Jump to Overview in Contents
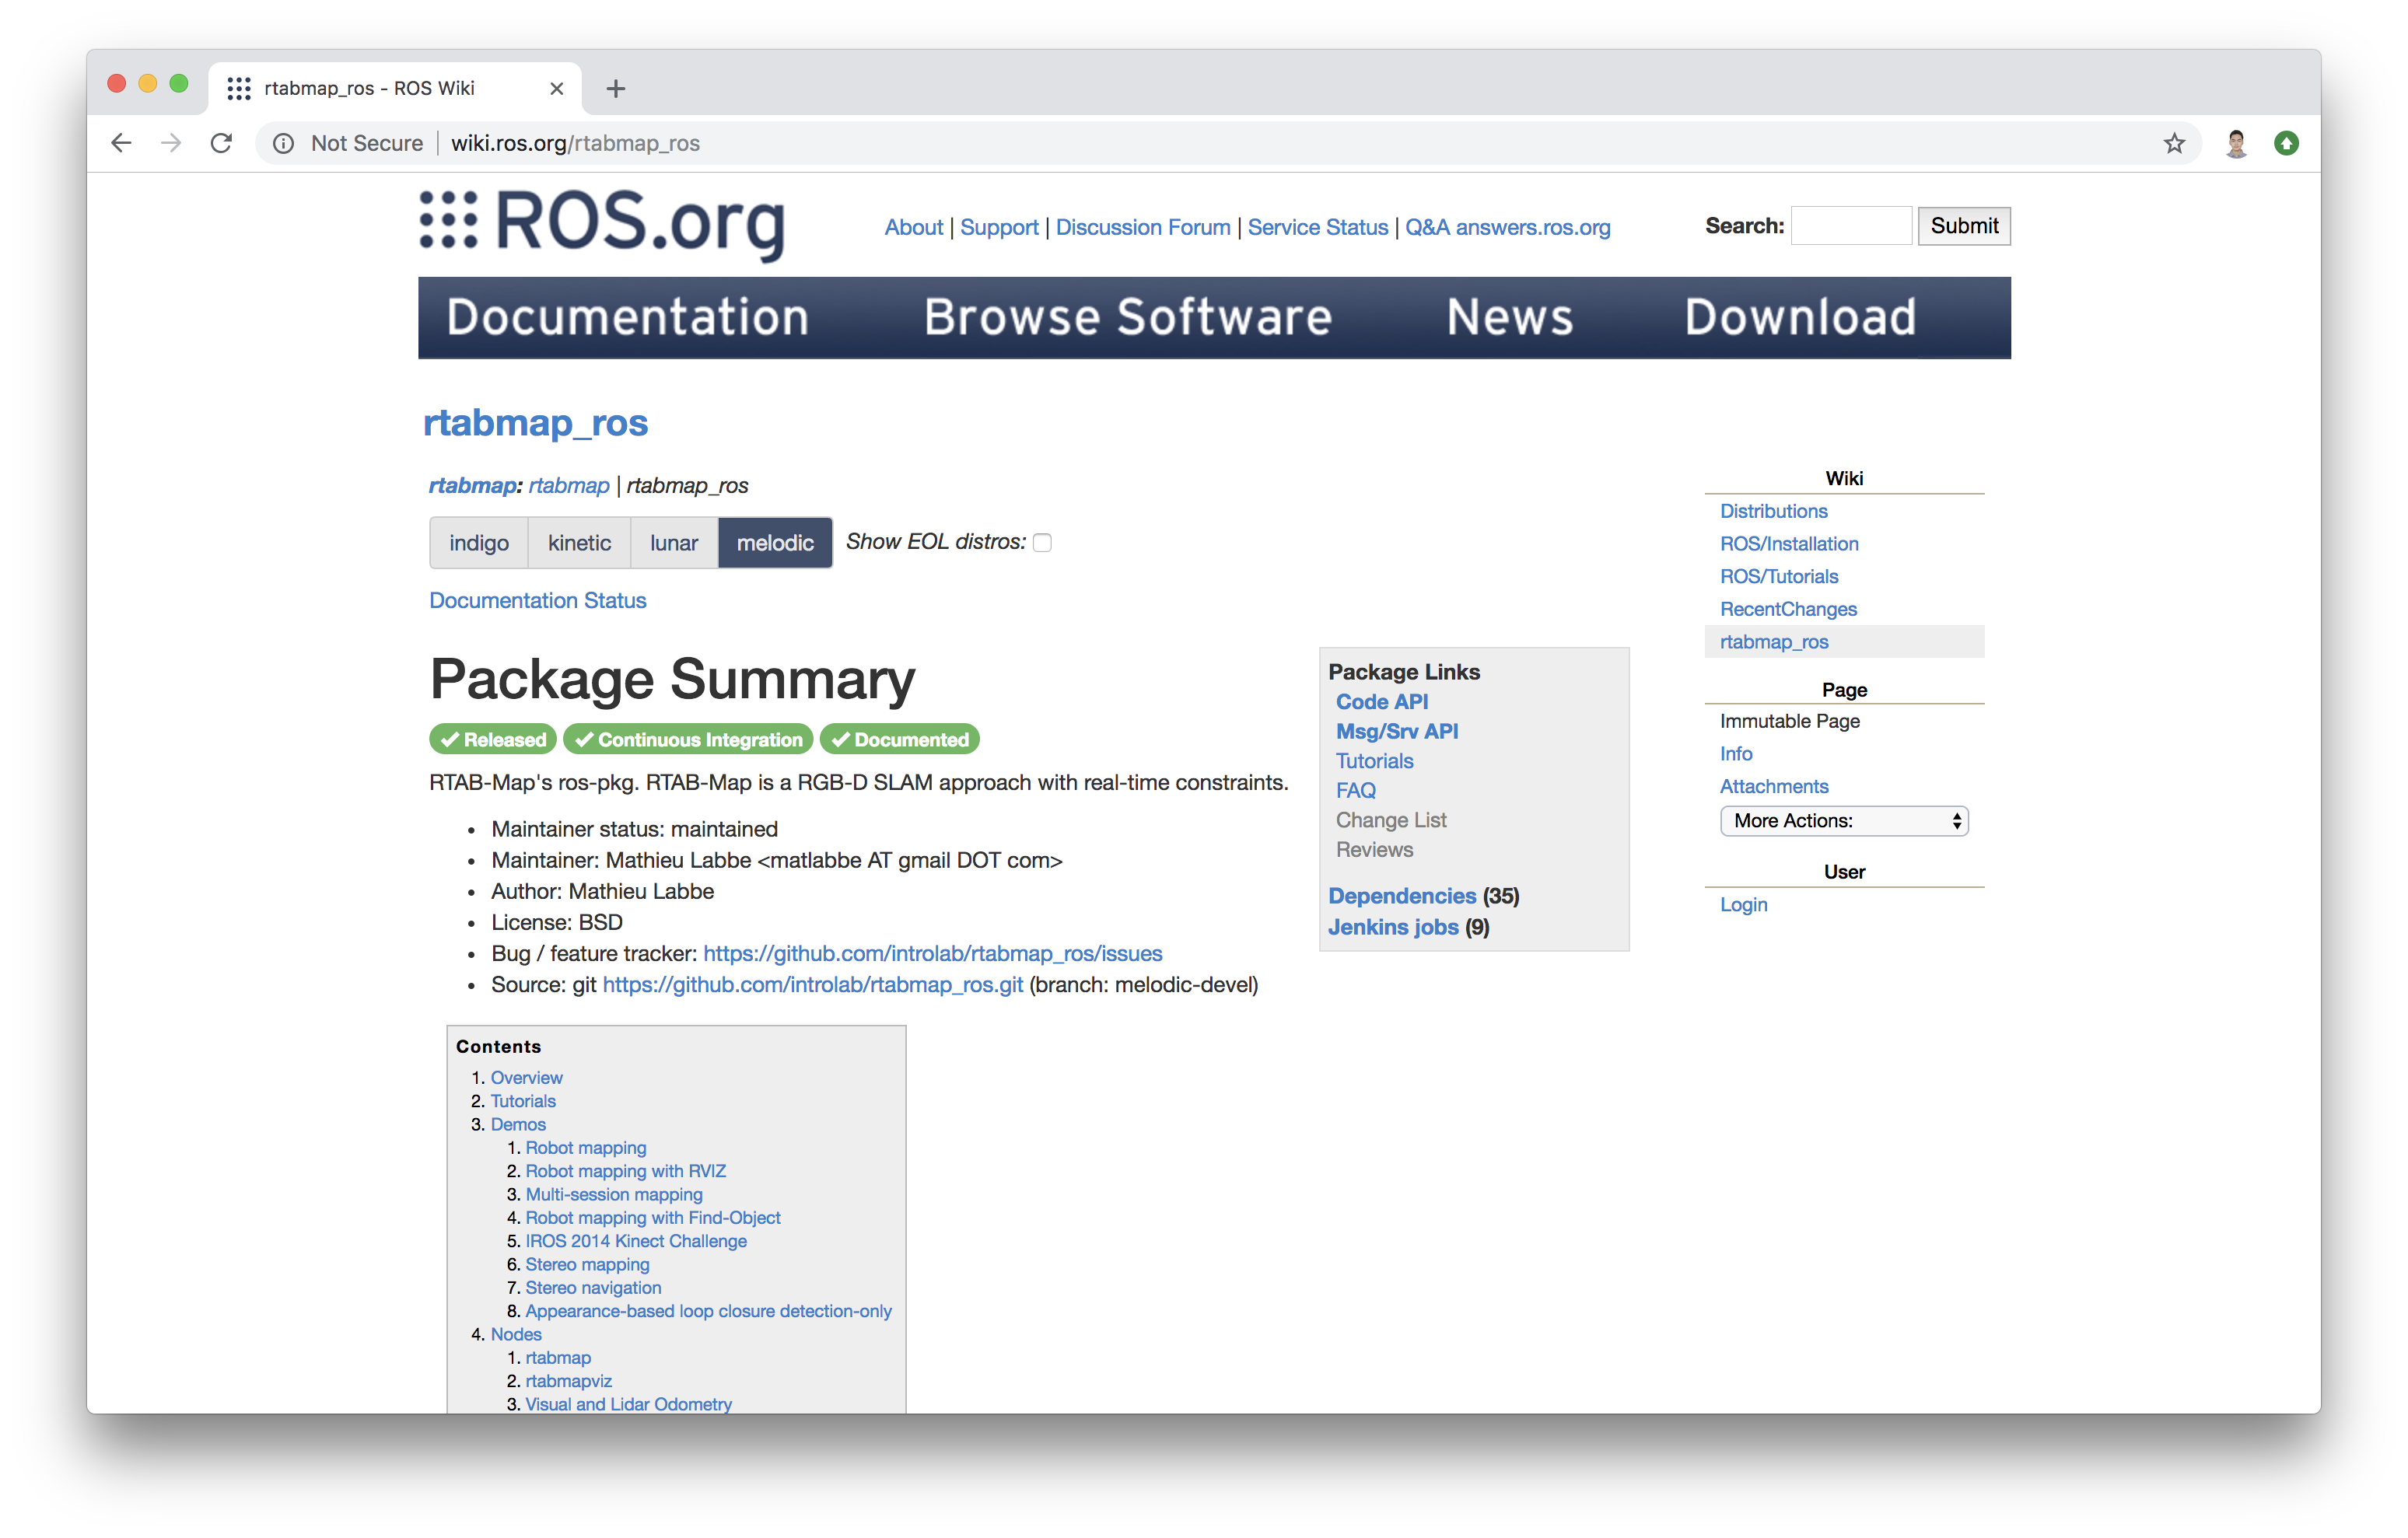Viewport: 2408px width, 1538px height. point(527,1077)
